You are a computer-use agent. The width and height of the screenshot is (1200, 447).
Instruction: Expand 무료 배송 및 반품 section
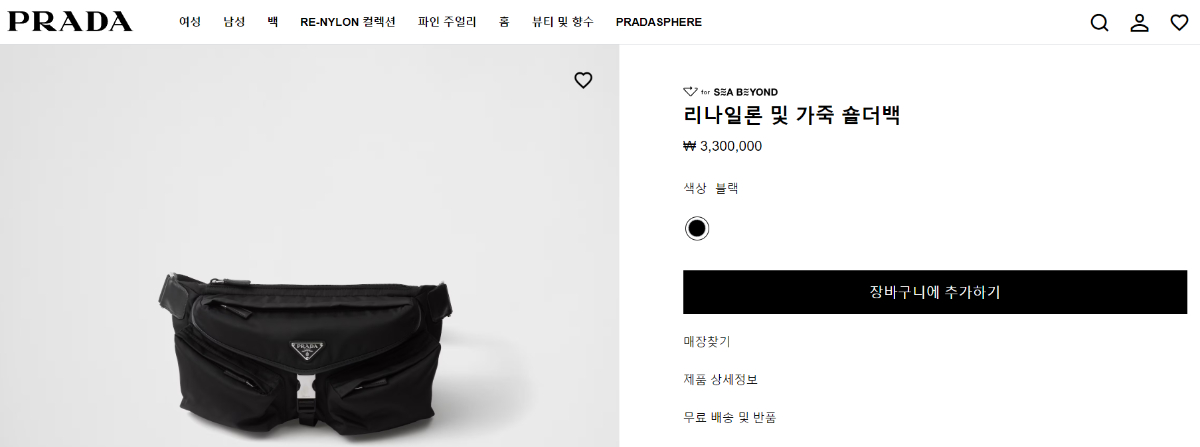[x=731, y=416]
